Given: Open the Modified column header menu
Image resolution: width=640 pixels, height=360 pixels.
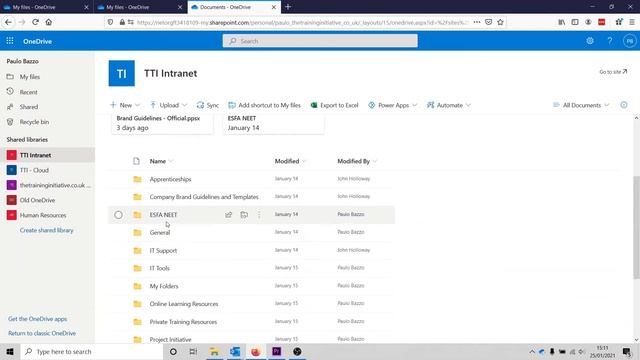Looking at the screenshot, I should point(290,161).
